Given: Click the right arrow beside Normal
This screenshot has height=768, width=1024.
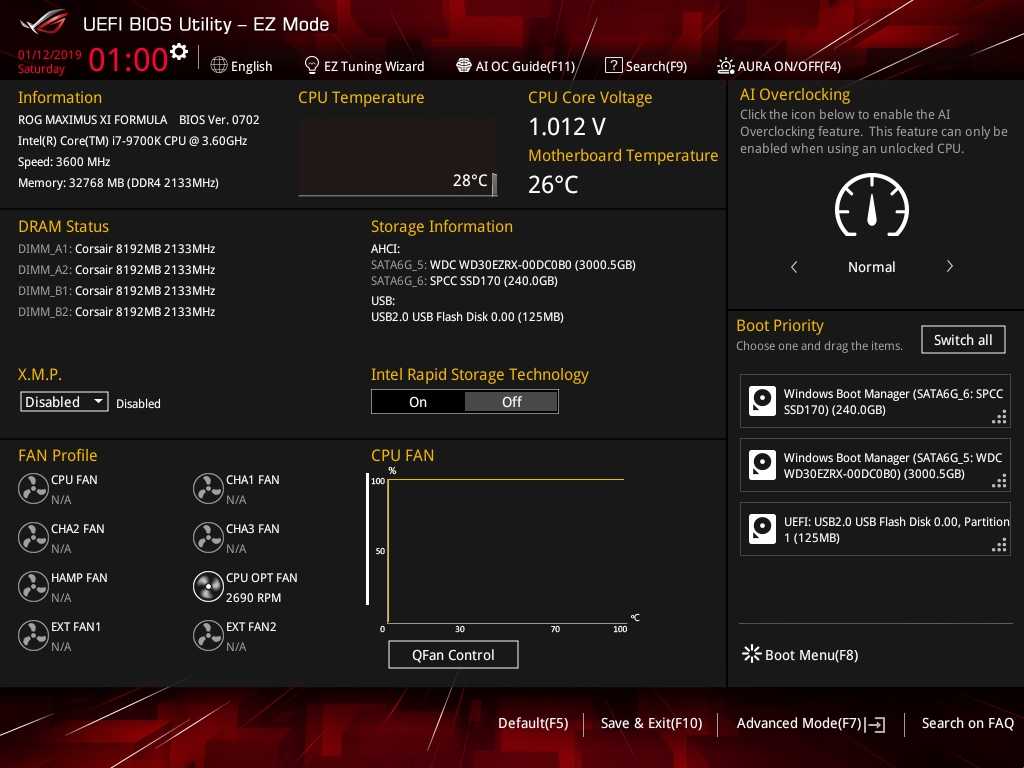Looking at the screenshot, I should [949, 267].
